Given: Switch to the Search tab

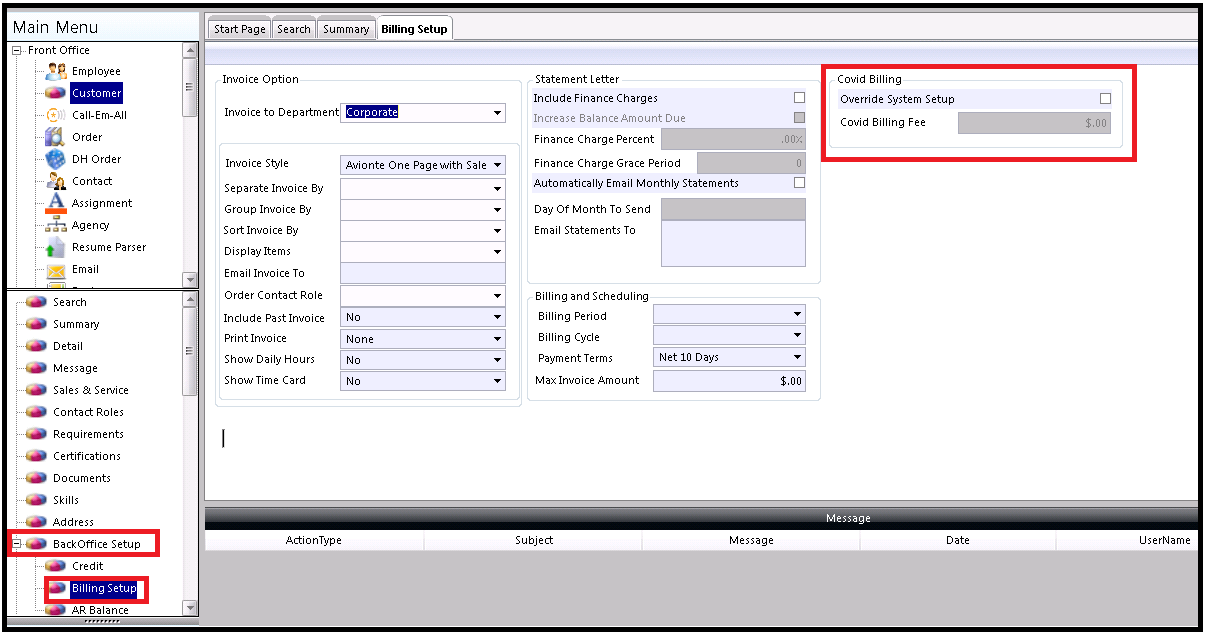Looking at the screenshot, I should click(x=294, y=29).
